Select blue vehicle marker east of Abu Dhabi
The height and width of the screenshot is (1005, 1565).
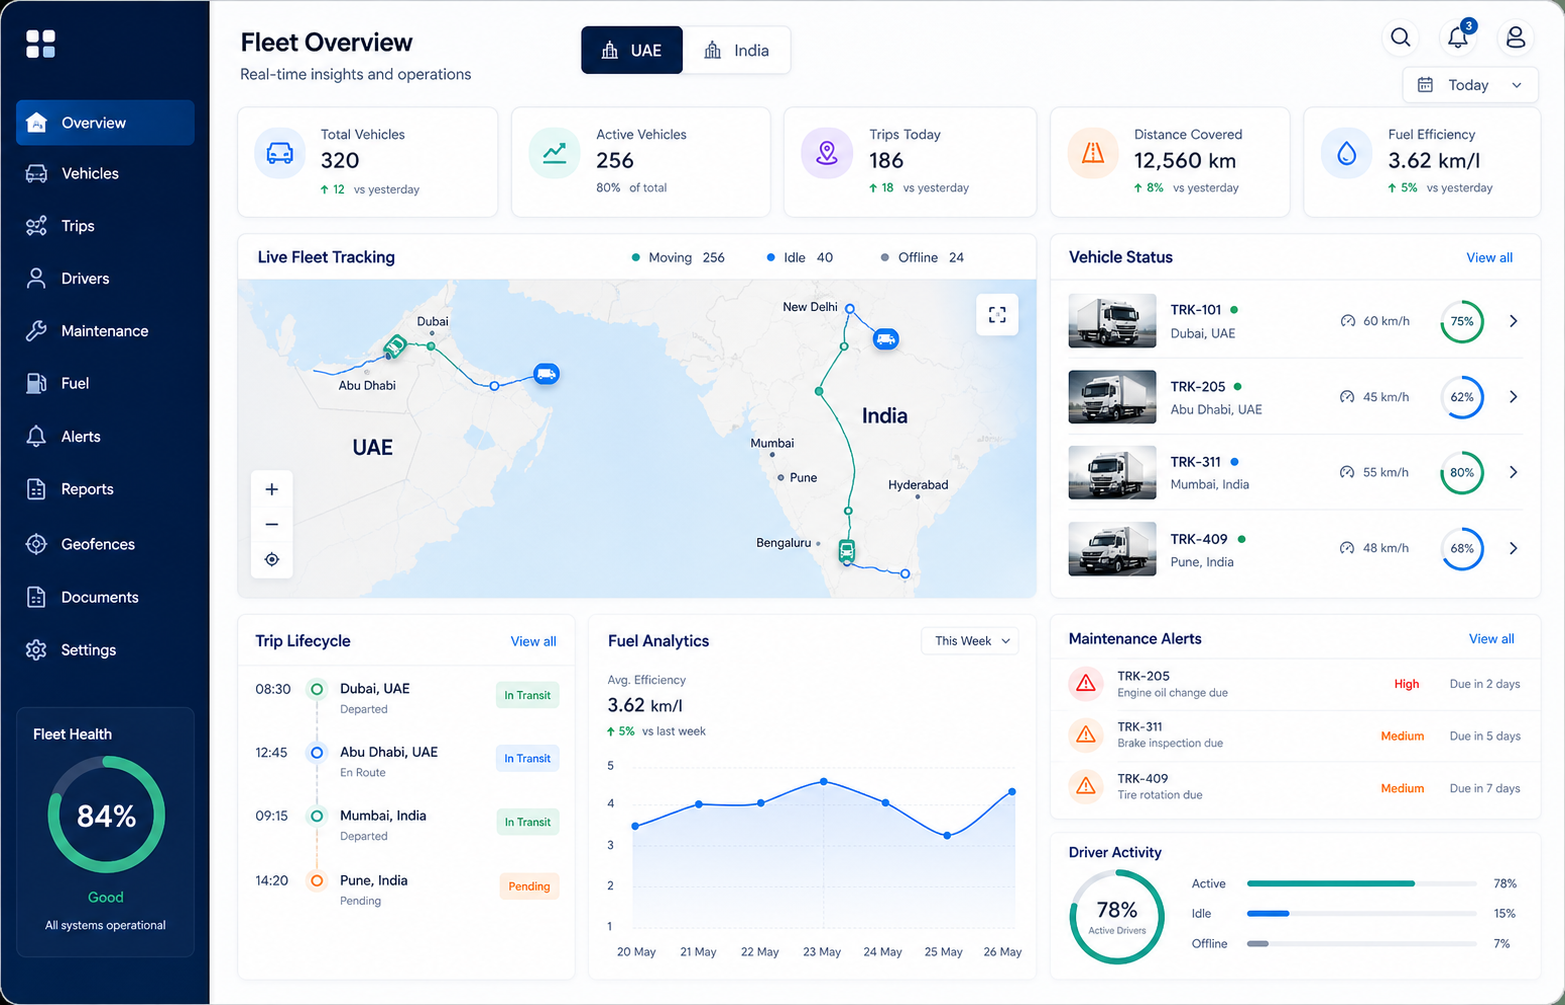[x=546, y=374]
